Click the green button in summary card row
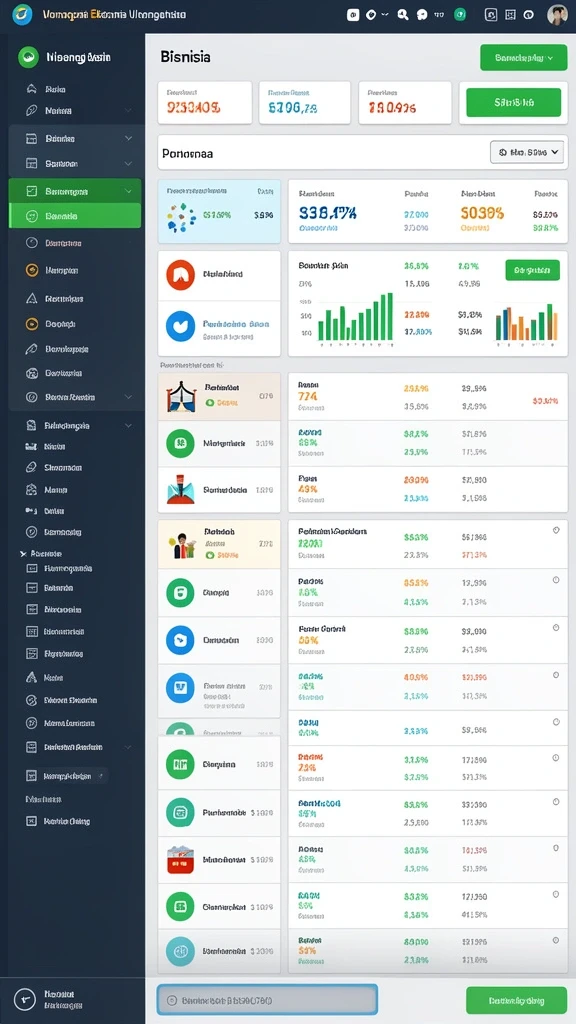 coord(513,103)
